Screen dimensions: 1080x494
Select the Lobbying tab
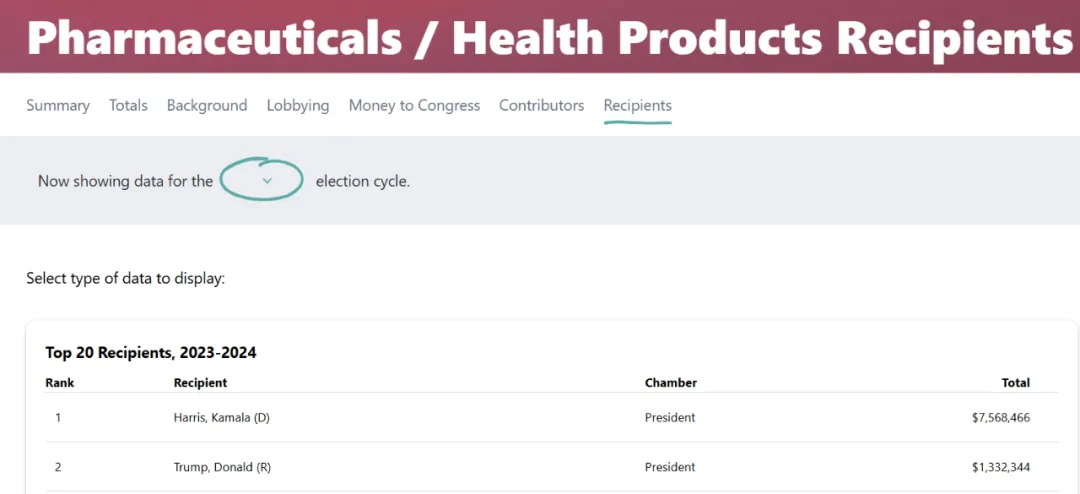[298, 105]
